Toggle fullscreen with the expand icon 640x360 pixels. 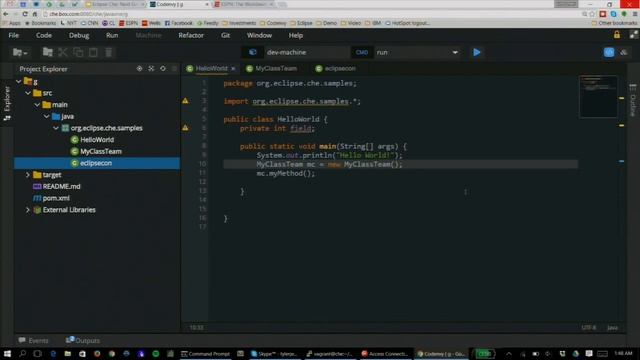coord(633,35)
